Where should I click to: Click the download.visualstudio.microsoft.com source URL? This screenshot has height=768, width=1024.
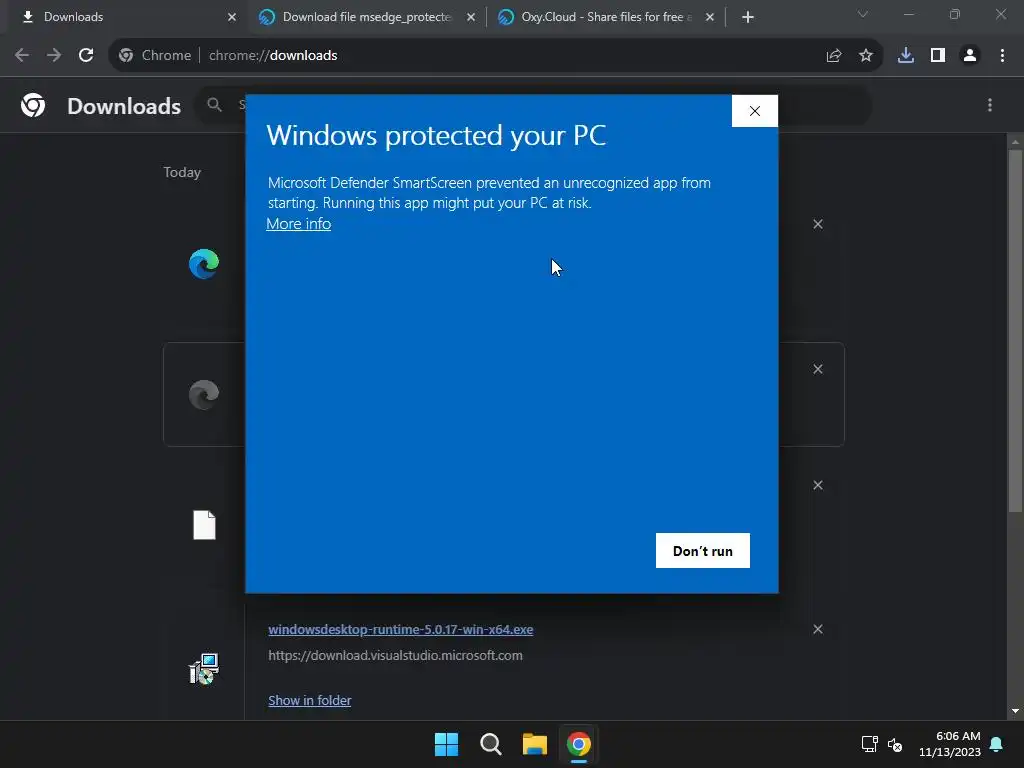[395, 655]
